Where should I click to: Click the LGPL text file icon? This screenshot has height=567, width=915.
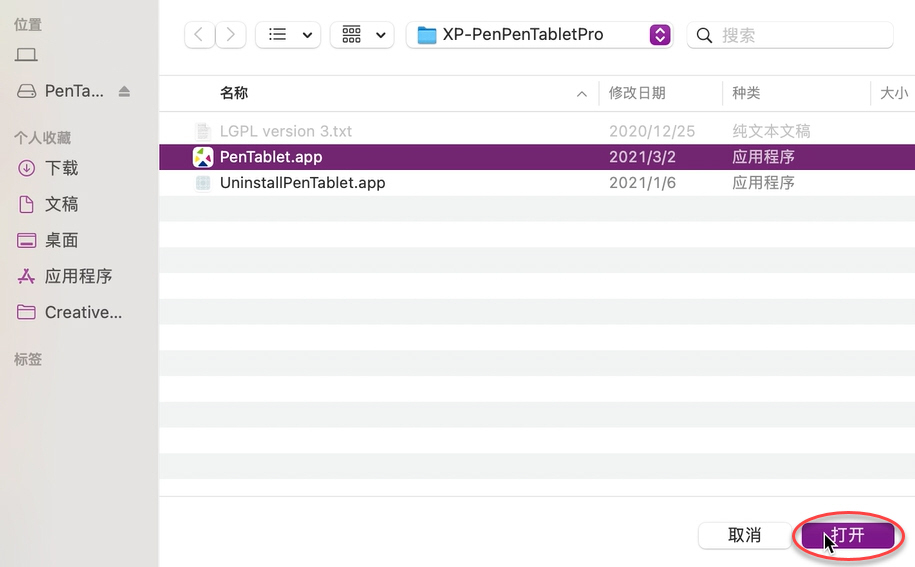[203, 131]
